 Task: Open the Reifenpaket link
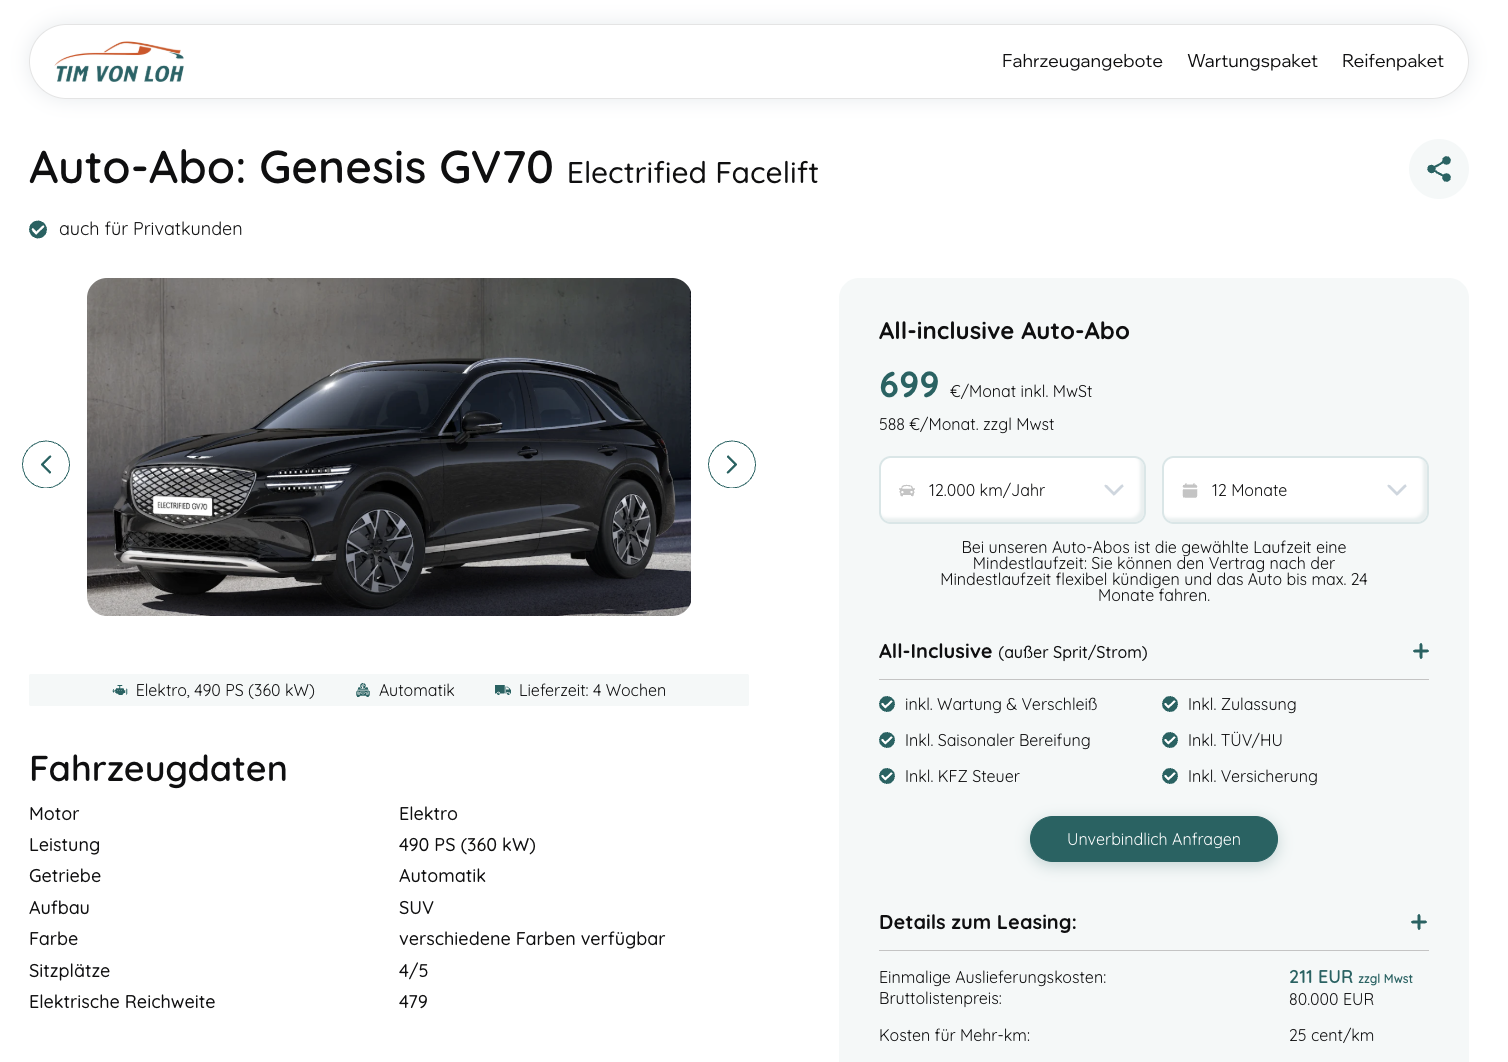click(x=1392, y=61)
